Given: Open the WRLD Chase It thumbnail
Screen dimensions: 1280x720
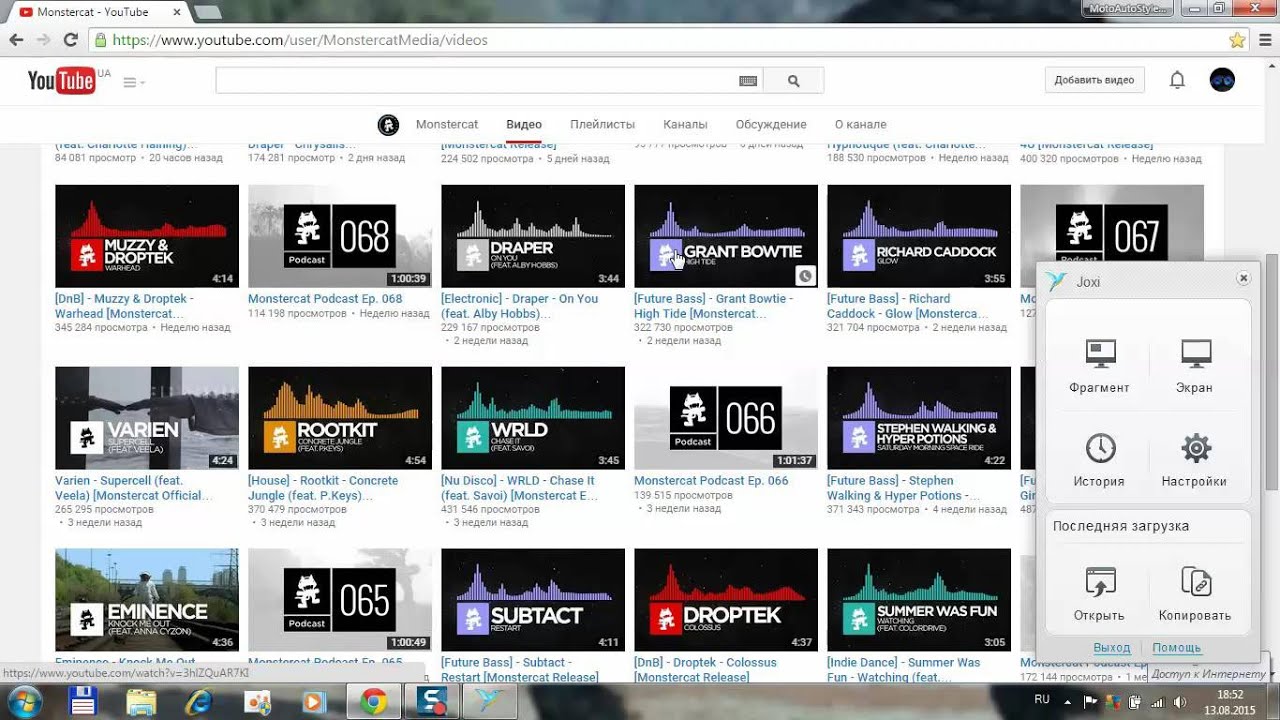Looking at the screenshot, I should tap(533, 418).
